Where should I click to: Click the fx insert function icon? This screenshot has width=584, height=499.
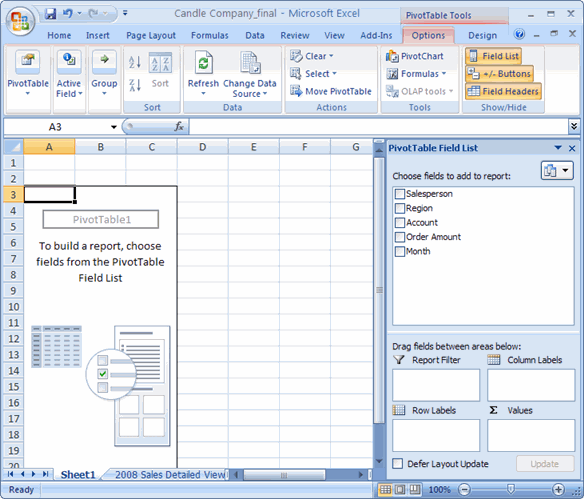point(179,127)
